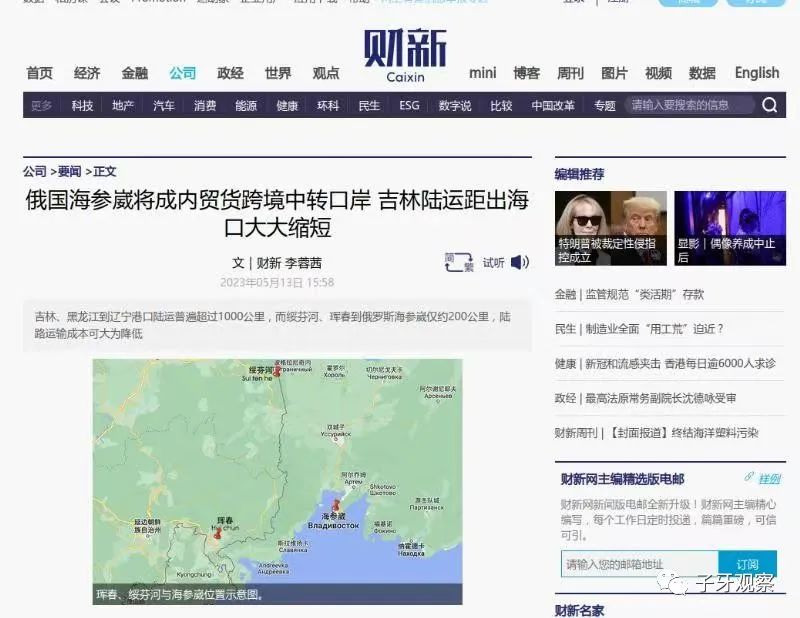
Task: Click the Vladivostok red pin on map
Action: (x=336, y=506)
